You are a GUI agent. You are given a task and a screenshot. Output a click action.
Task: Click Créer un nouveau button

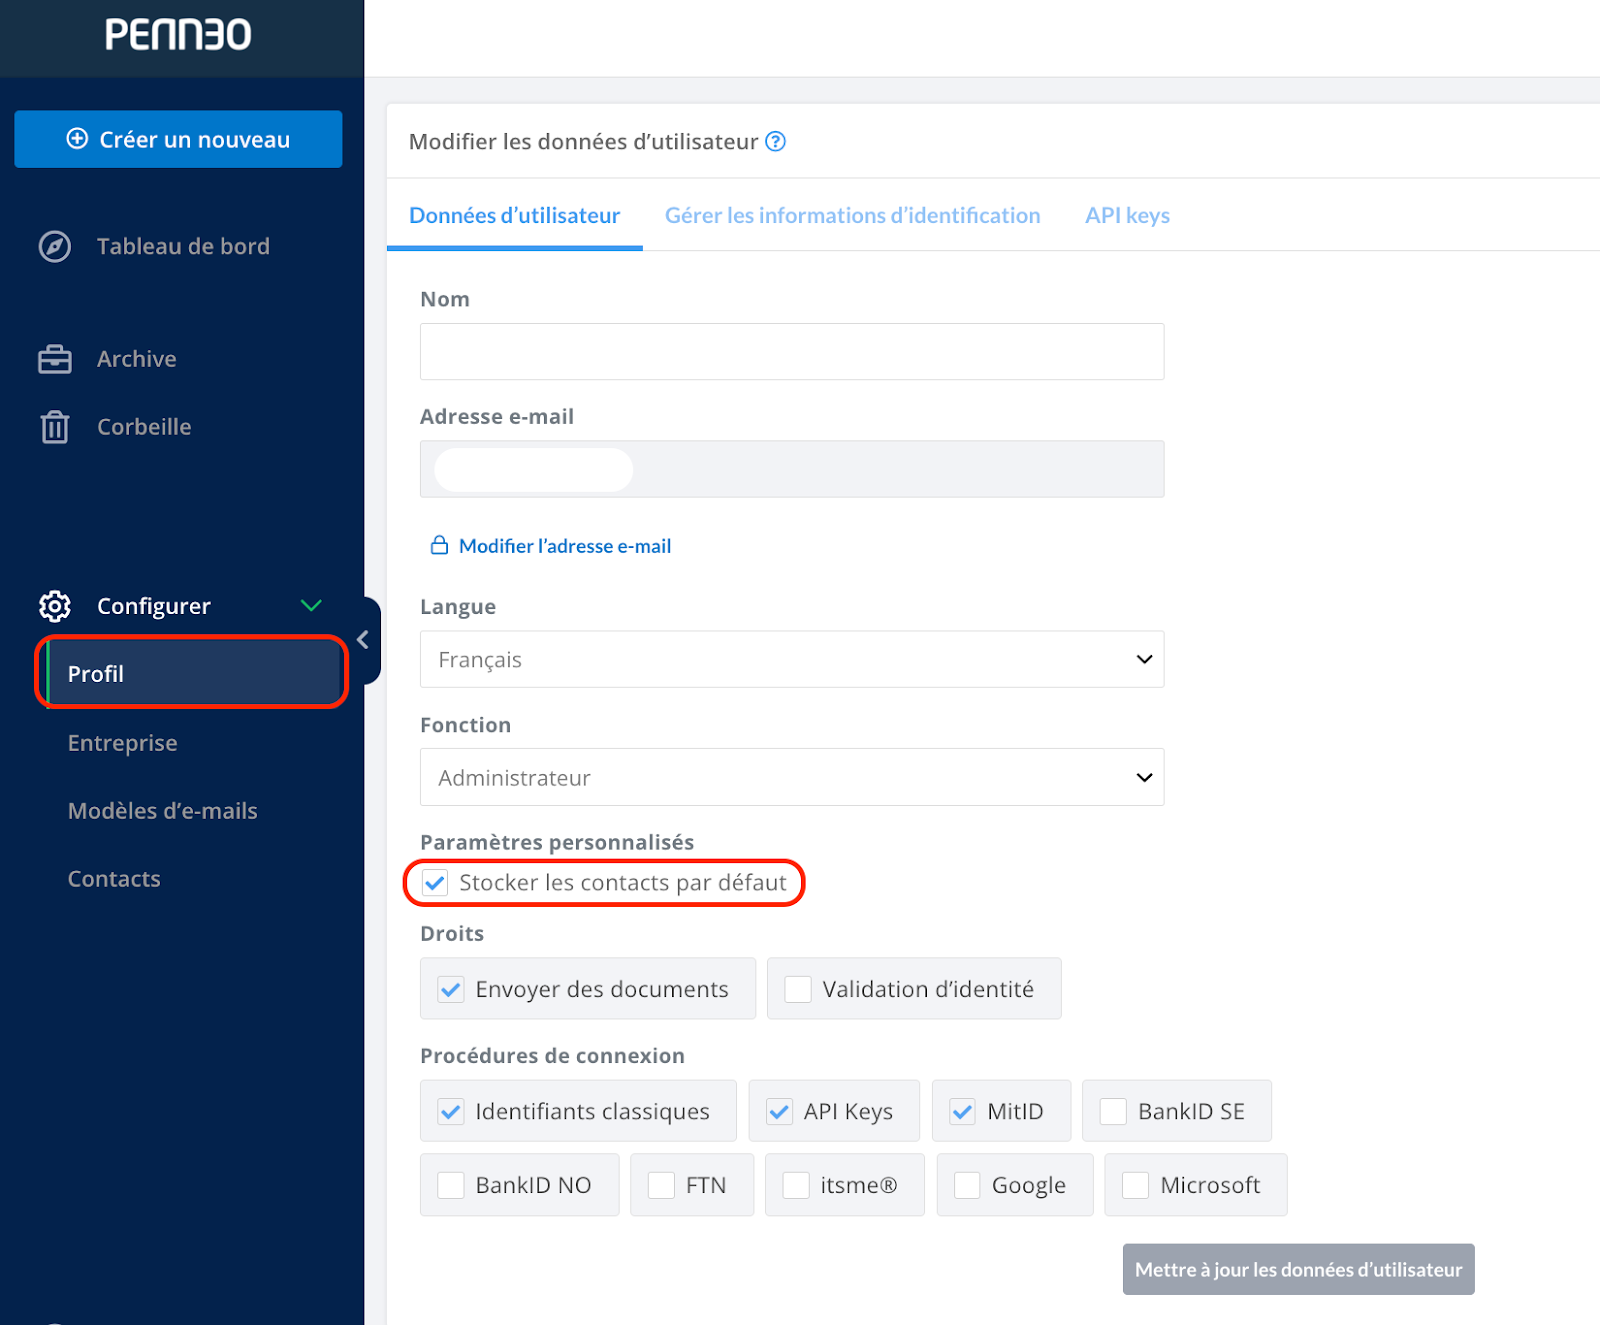coord(178,139)
